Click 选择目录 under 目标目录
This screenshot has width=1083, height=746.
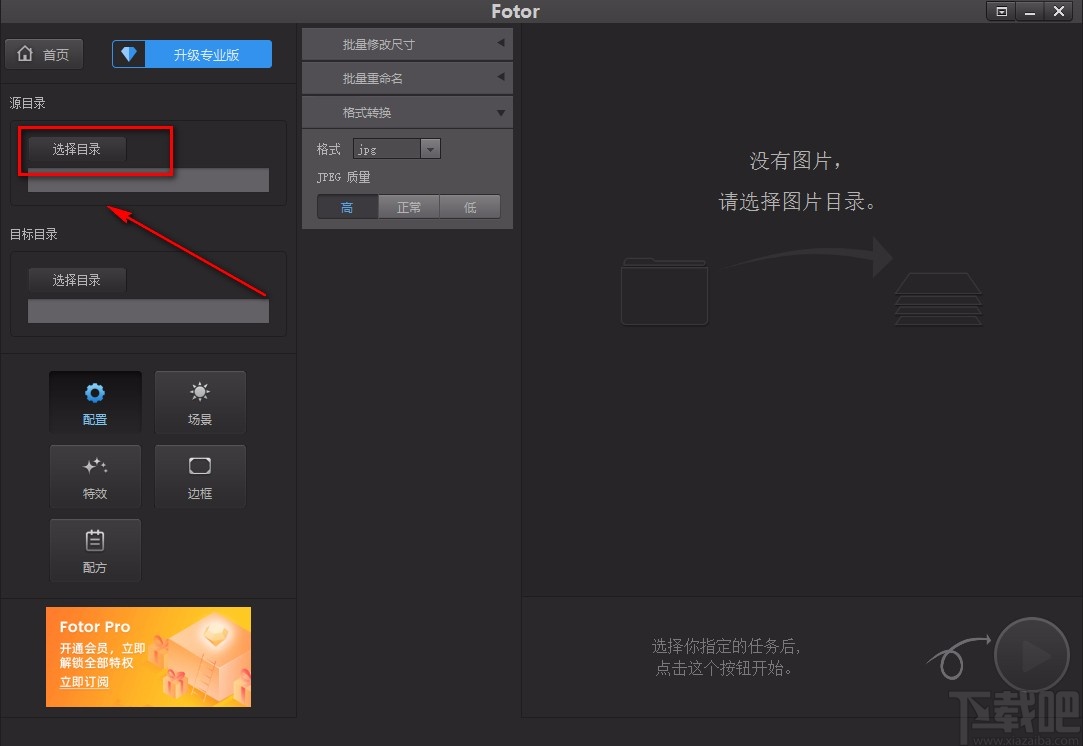pyautogui.click(x=77, y=280)
